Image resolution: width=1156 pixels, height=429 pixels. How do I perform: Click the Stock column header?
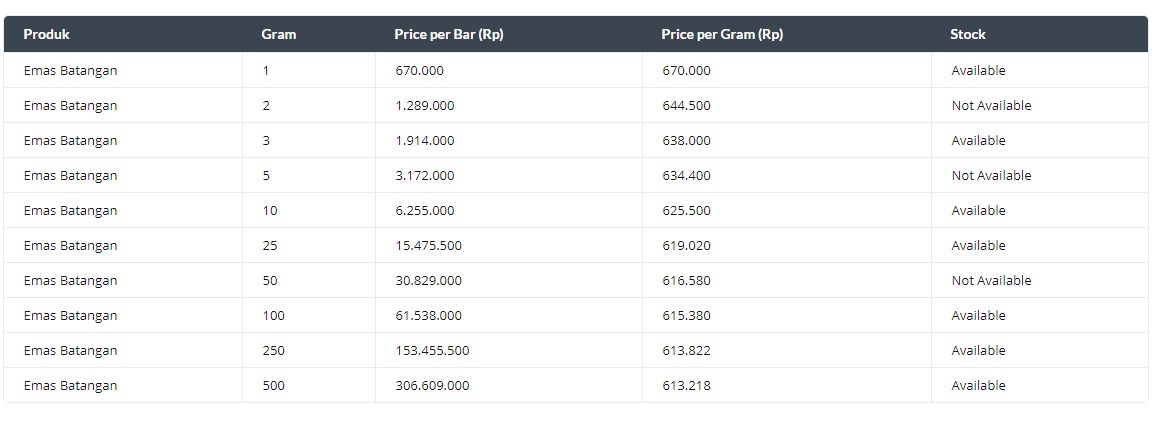click(967, 34)
